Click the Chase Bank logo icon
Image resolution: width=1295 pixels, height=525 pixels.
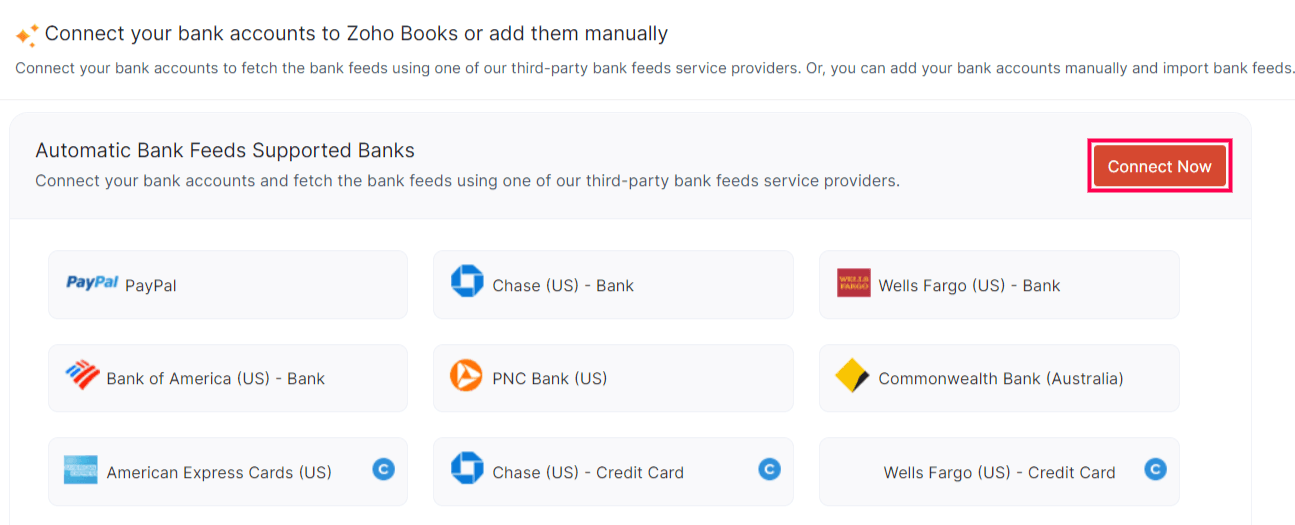click(467, 282)
